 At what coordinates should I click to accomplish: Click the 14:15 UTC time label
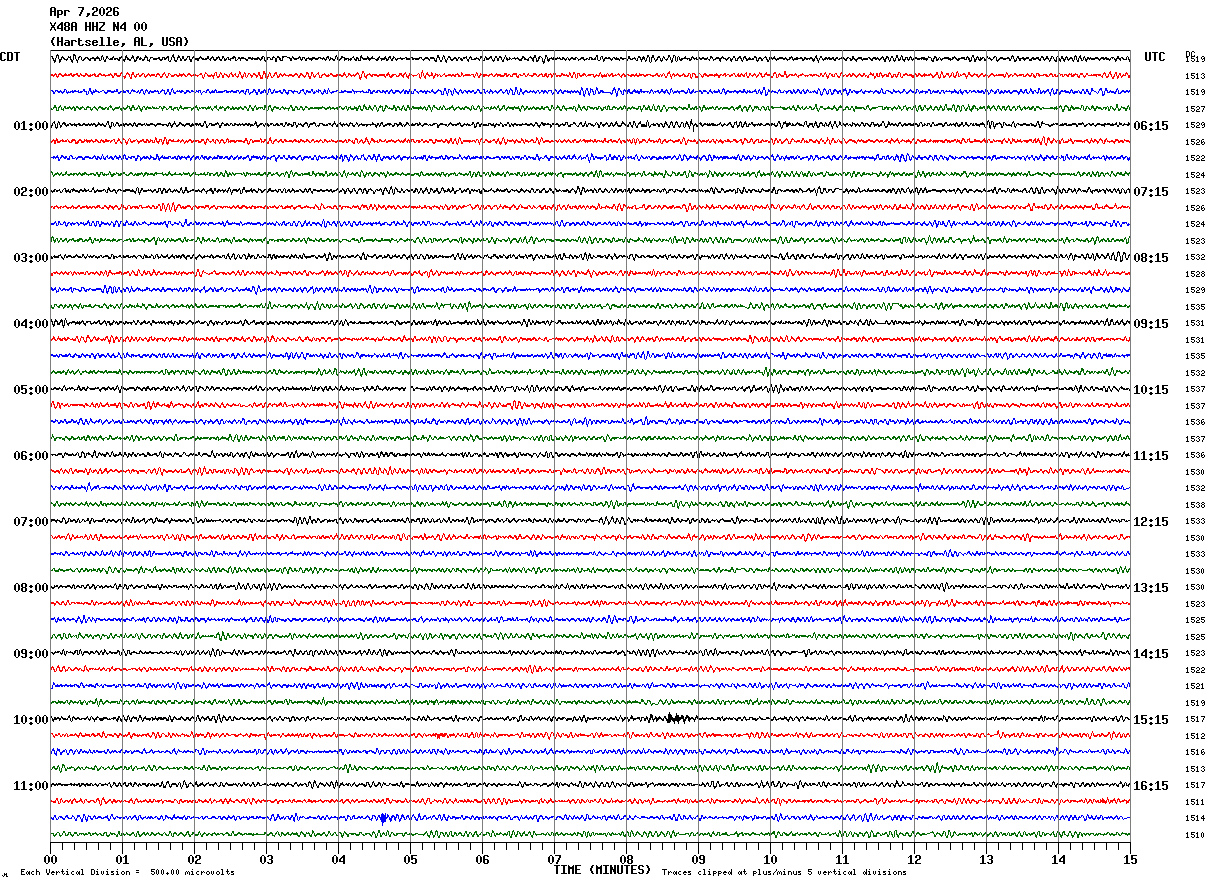click(1151, 654)
